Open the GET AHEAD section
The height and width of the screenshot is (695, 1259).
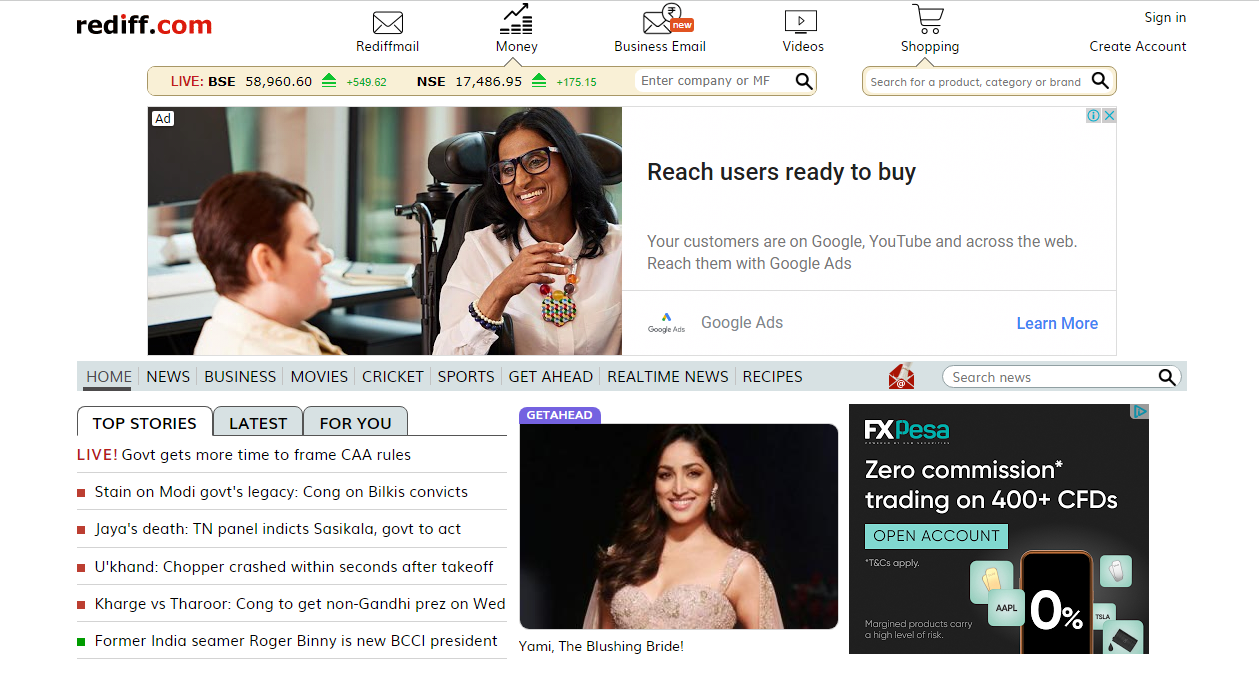pos(551,377)
